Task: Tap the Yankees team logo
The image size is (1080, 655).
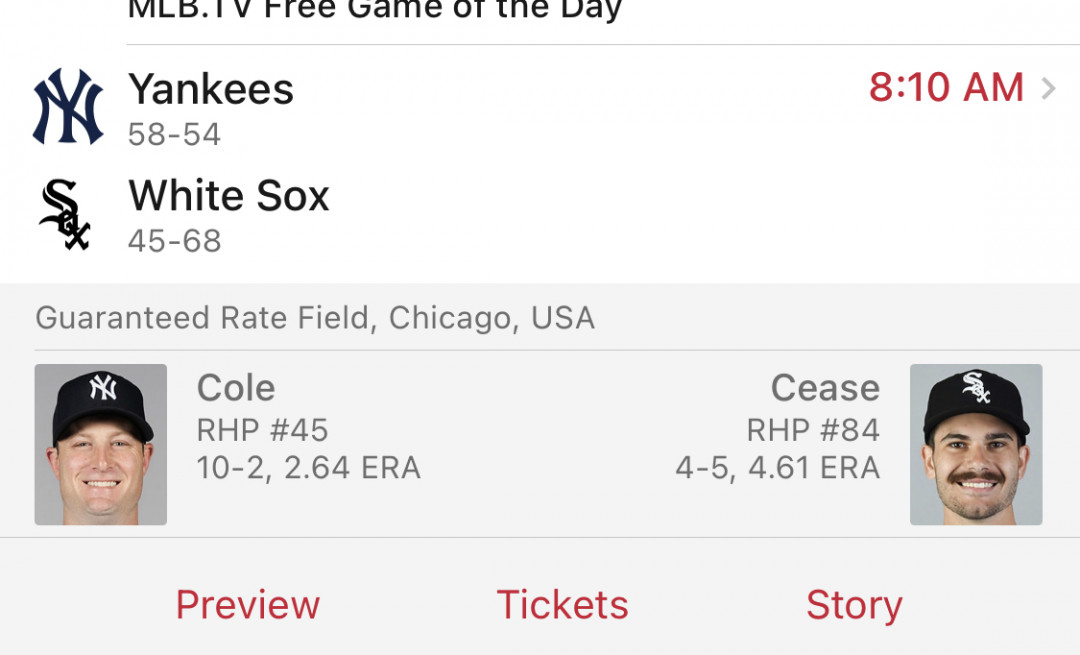Action: tap(68, 106)
